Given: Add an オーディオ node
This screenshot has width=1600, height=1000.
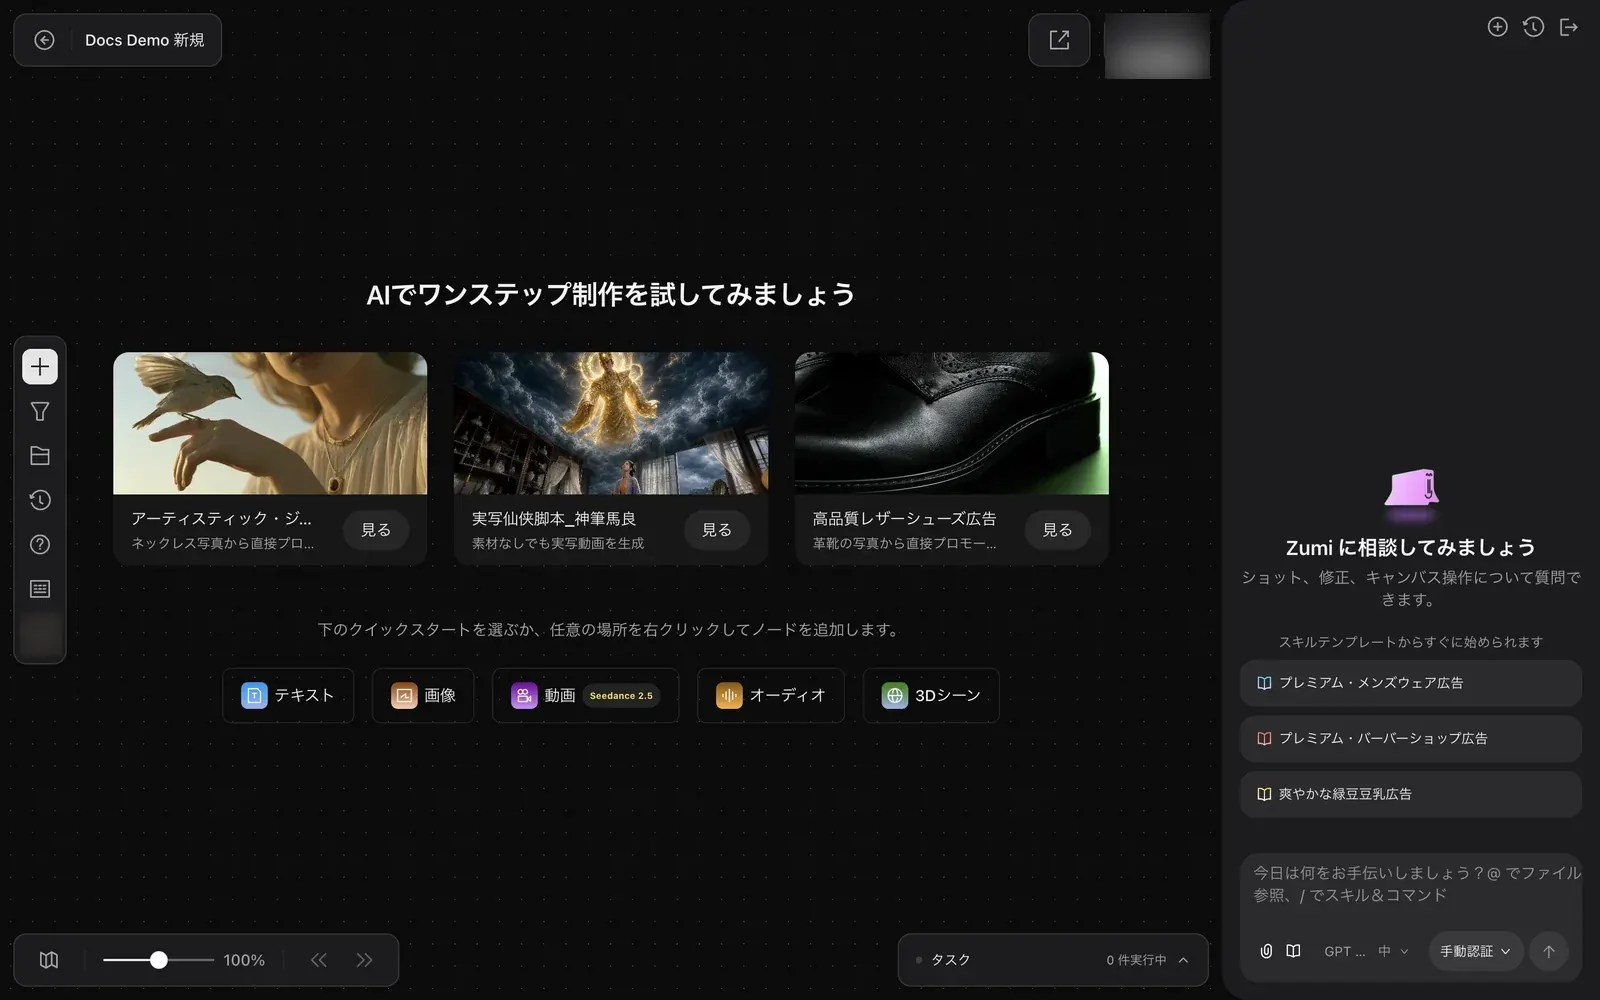Looking at the screenshot, I should click(x=771, y=695).
